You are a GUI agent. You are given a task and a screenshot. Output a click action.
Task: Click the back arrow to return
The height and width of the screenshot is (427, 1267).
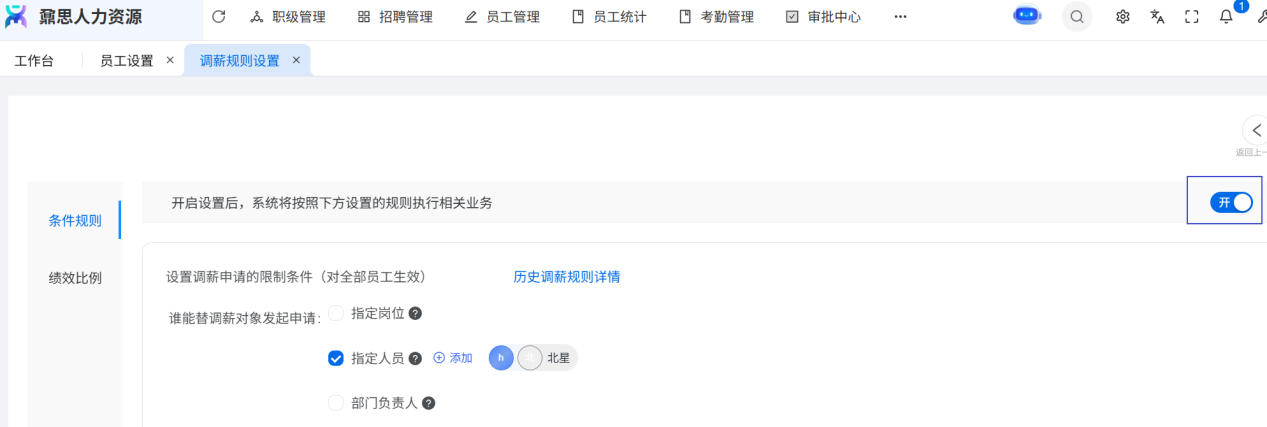click(1256, 131)
